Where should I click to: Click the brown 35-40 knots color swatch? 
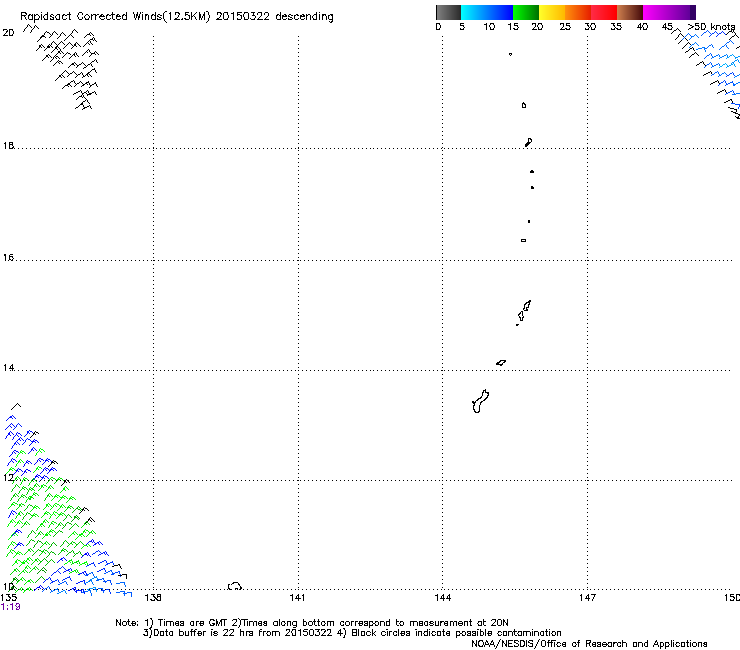630,12
